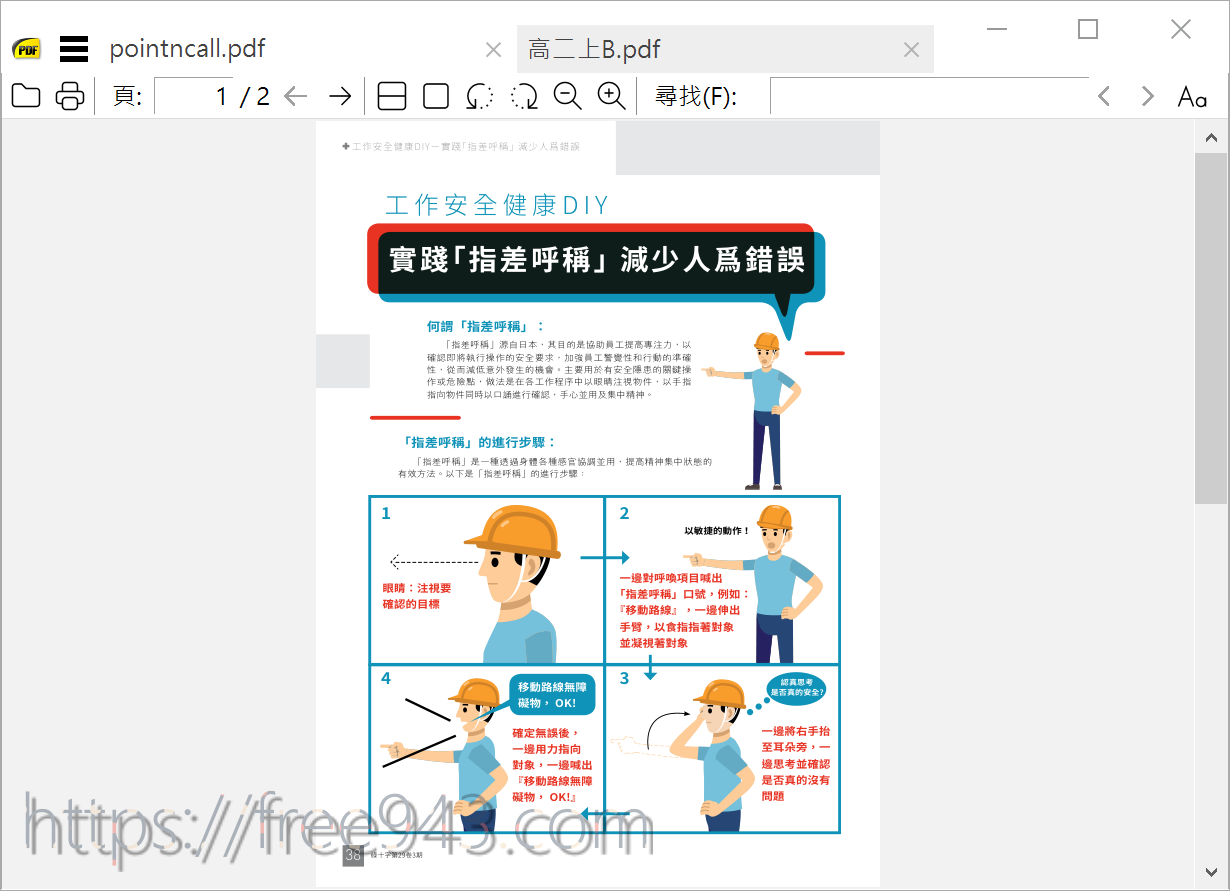The image size is (1230, 891).
Task: Go to the previous page with back arrow
Action: [295, 95]
